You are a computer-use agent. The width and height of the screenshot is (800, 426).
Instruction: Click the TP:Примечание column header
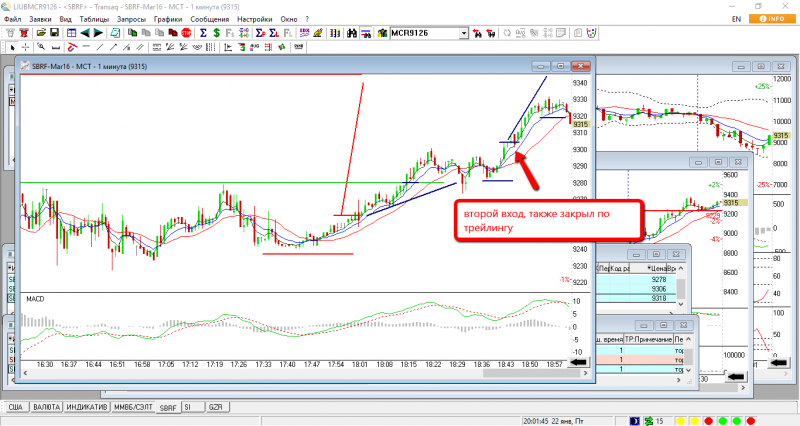click(x=648, y=339)
